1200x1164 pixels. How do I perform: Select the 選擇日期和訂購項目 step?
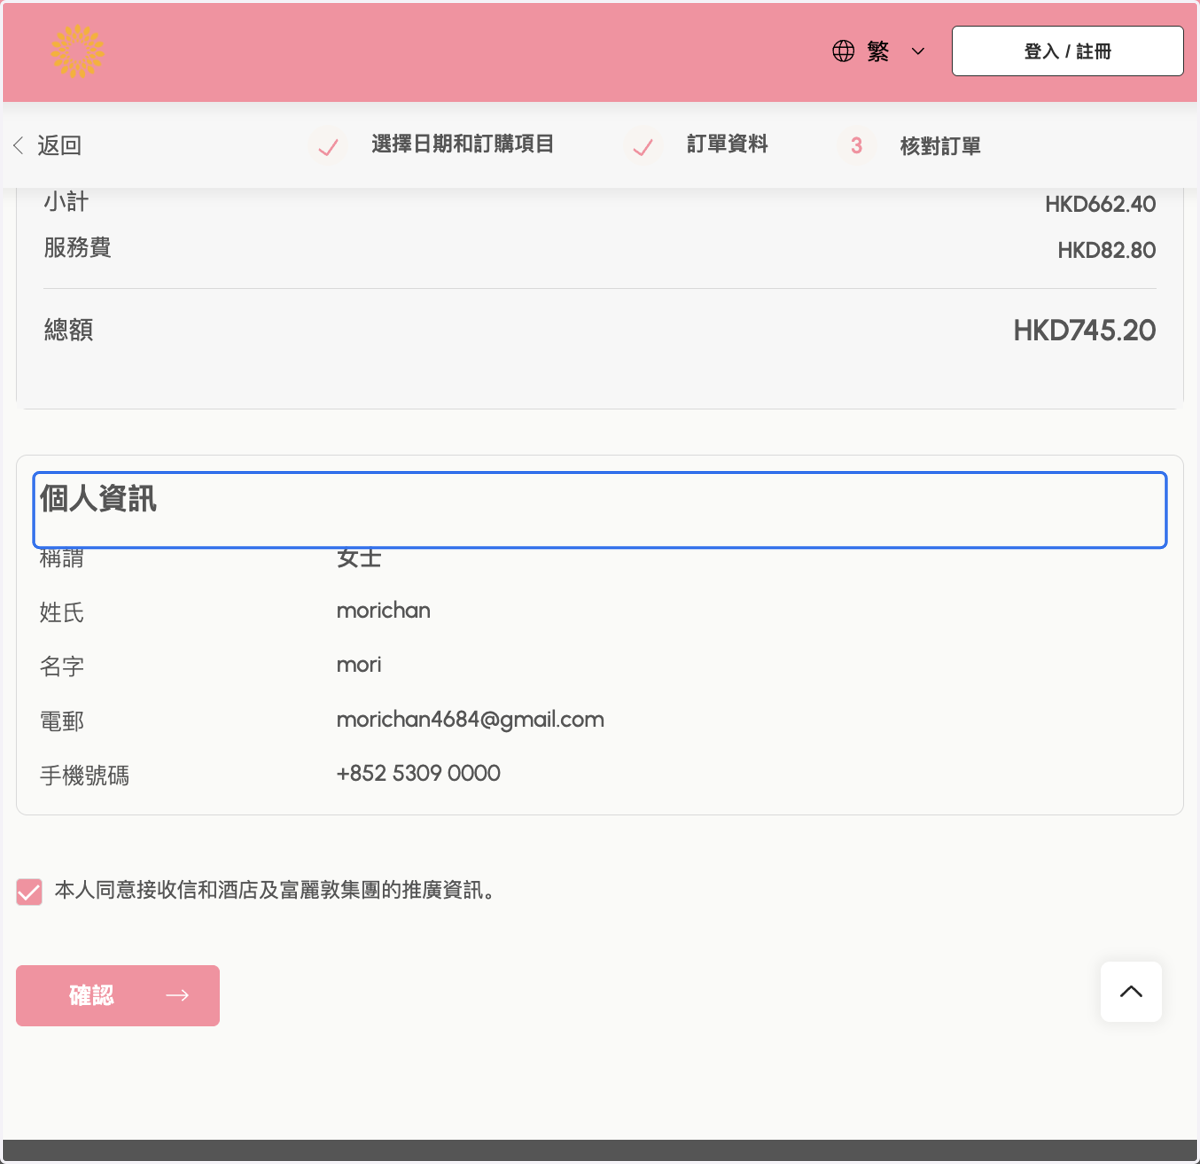[462, 144]
